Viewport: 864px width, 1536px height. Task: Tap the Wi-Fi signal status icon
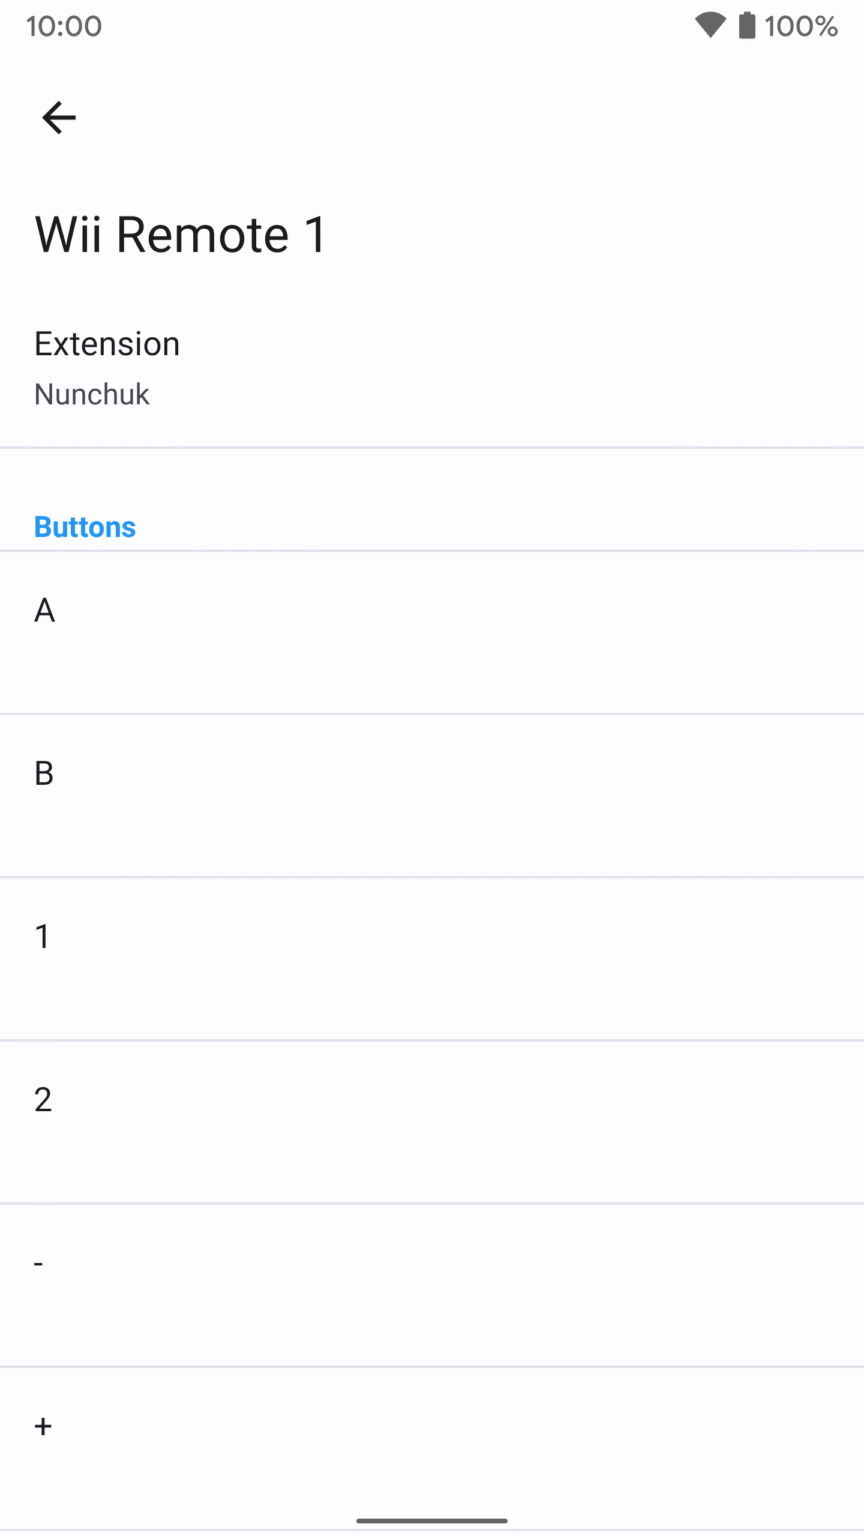(710, 26)
